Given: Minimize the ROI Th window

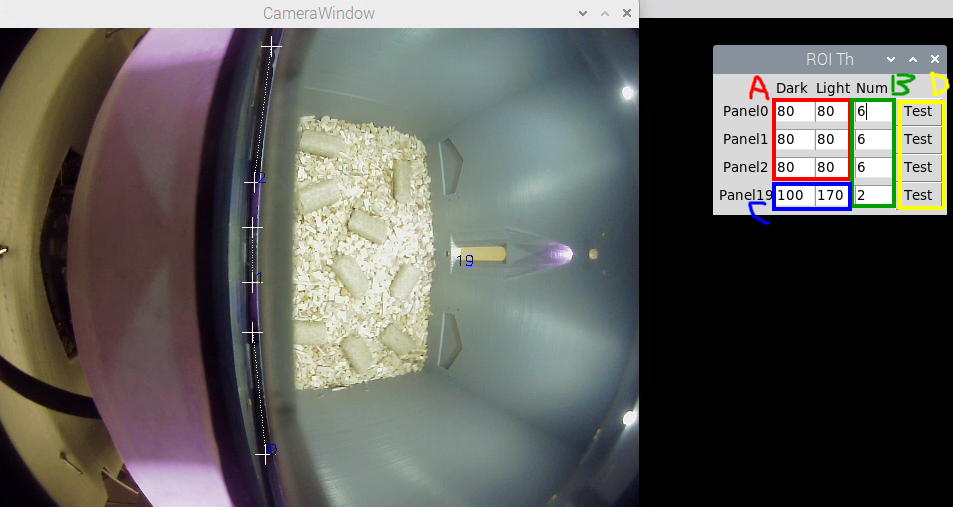Looking at the screenshot, I should tap(891, 60).
